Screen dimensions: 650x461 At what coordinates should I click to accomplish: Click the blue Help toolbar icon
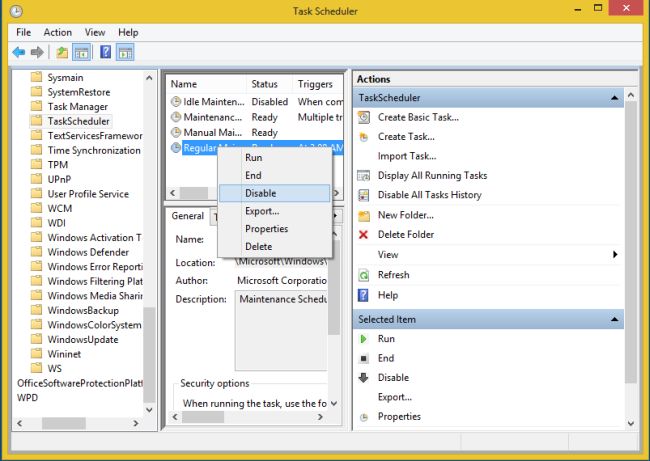(x=106, y=52)
